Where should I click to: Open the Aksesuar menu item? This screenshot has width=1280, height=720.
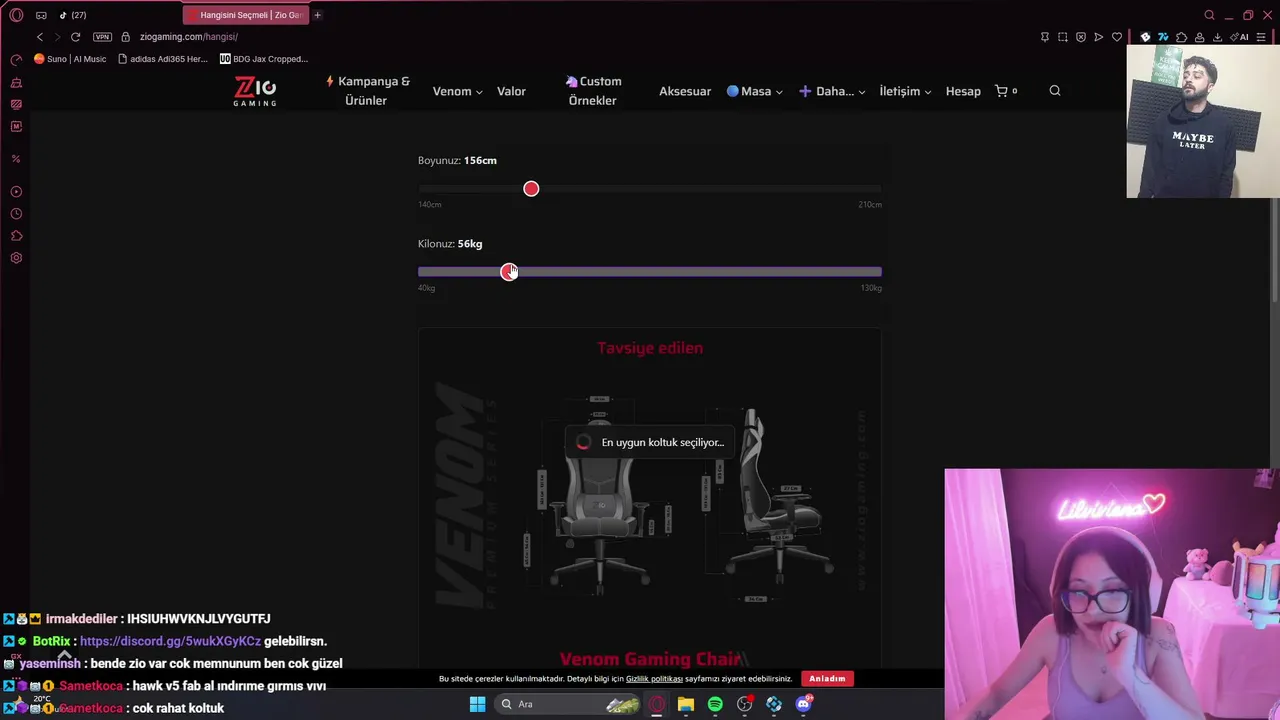click(685, 91)
